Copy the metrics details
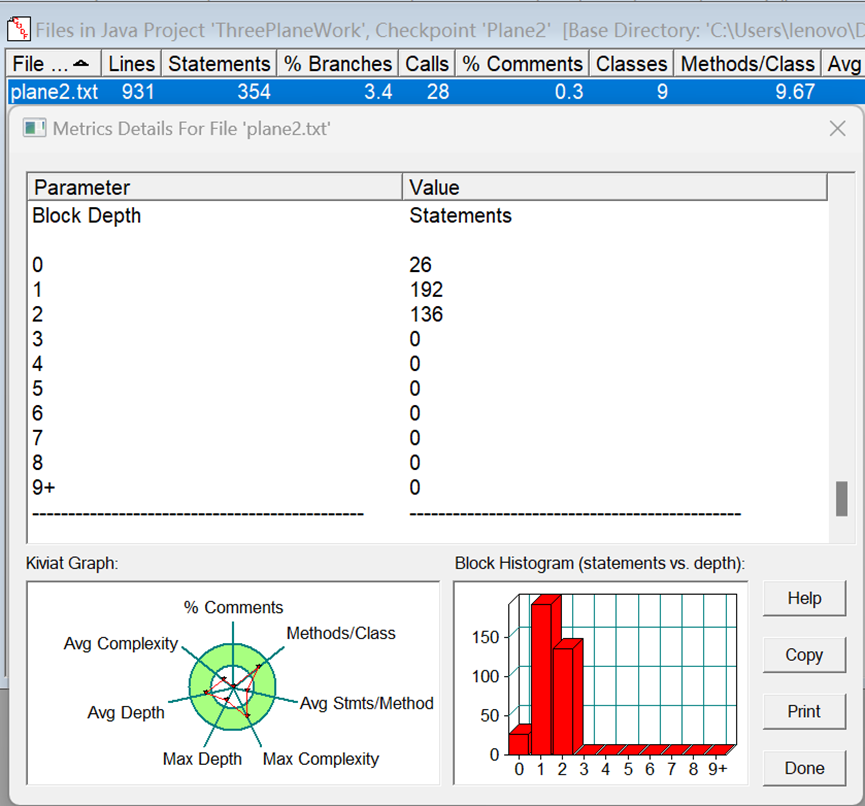Viewport: 865px width, 806px height. click(x=804, y=655)
